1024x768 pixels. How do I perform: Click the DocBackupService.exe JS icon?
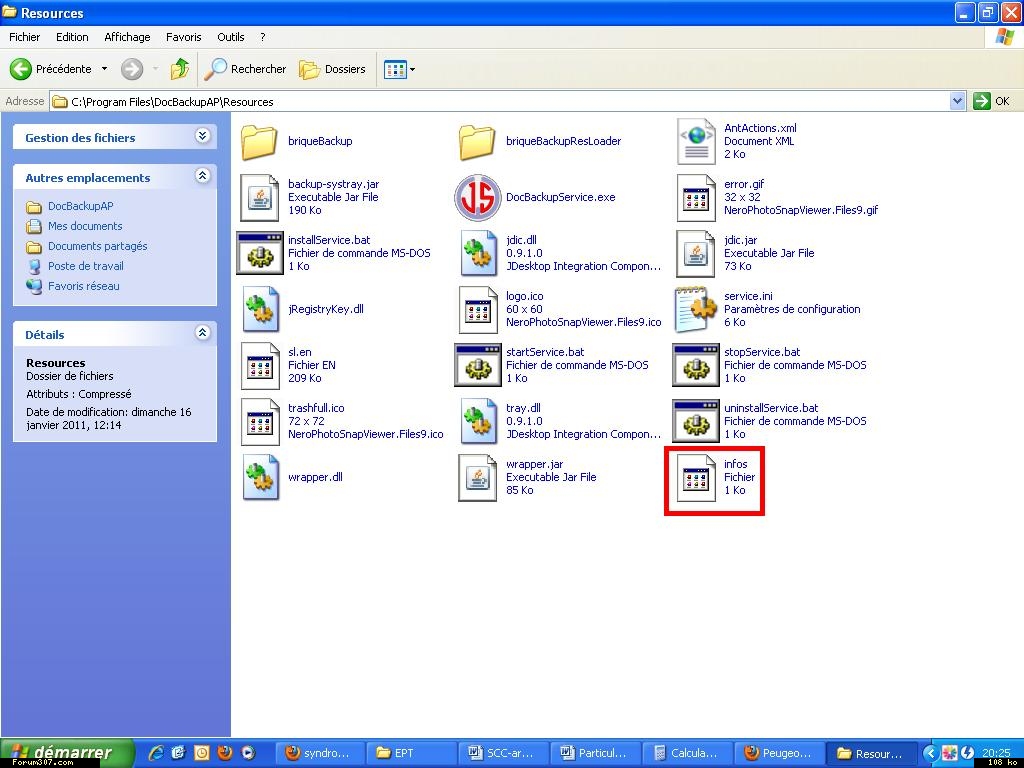tap(477, 197)
